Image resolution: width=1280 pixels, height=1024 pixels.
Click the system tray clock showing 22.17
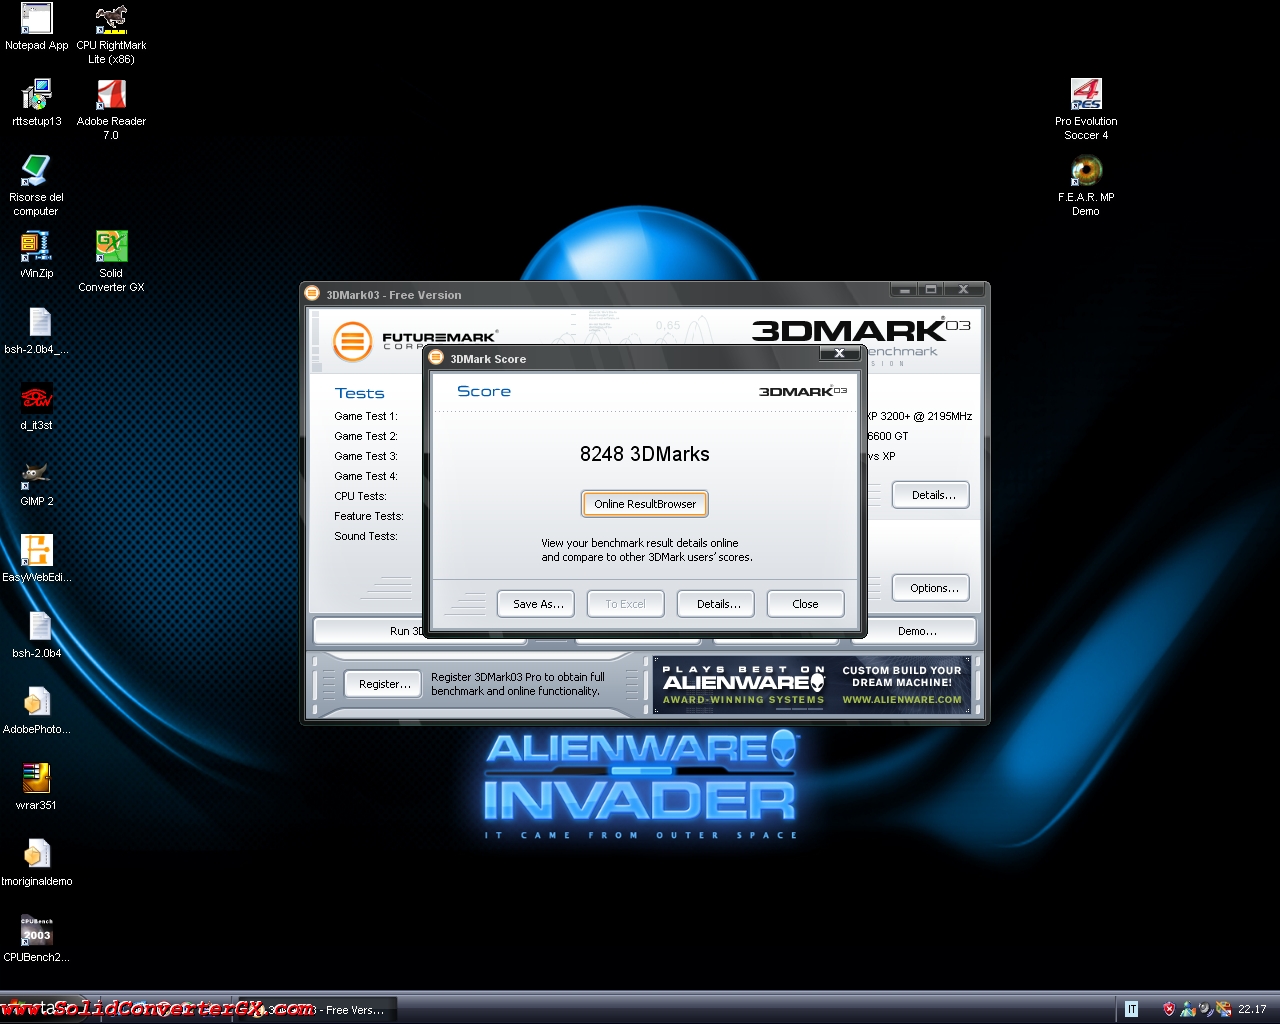point(1252,1010)
